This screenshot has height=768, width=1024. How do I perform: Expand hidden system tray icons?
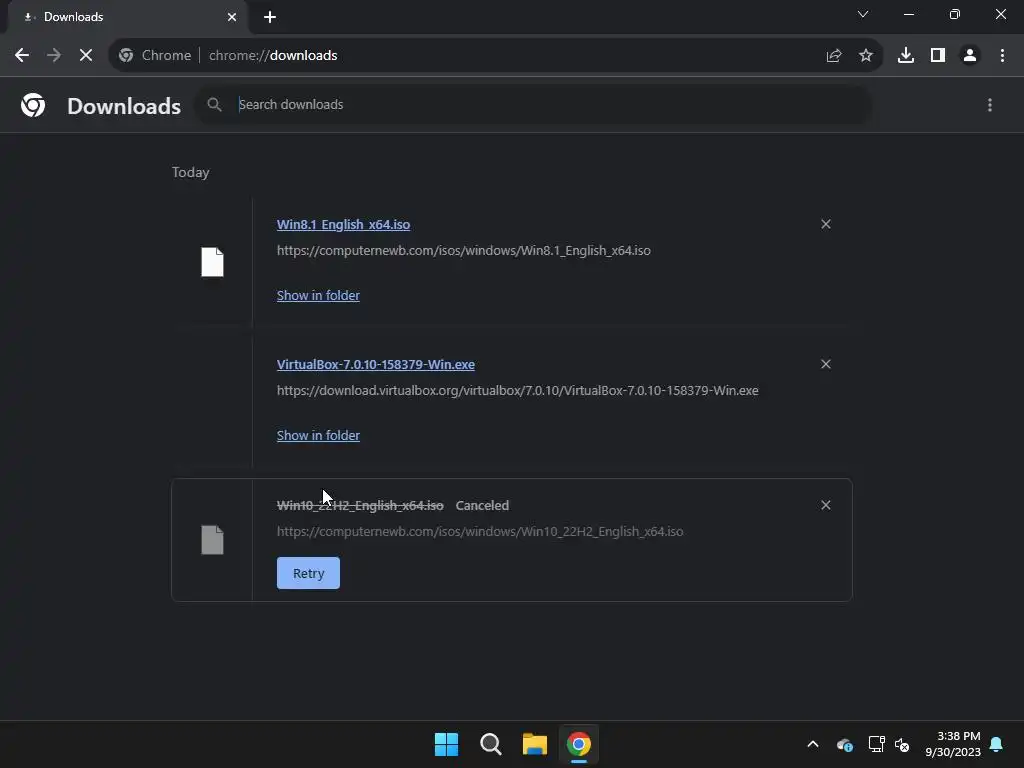point(812,744)
